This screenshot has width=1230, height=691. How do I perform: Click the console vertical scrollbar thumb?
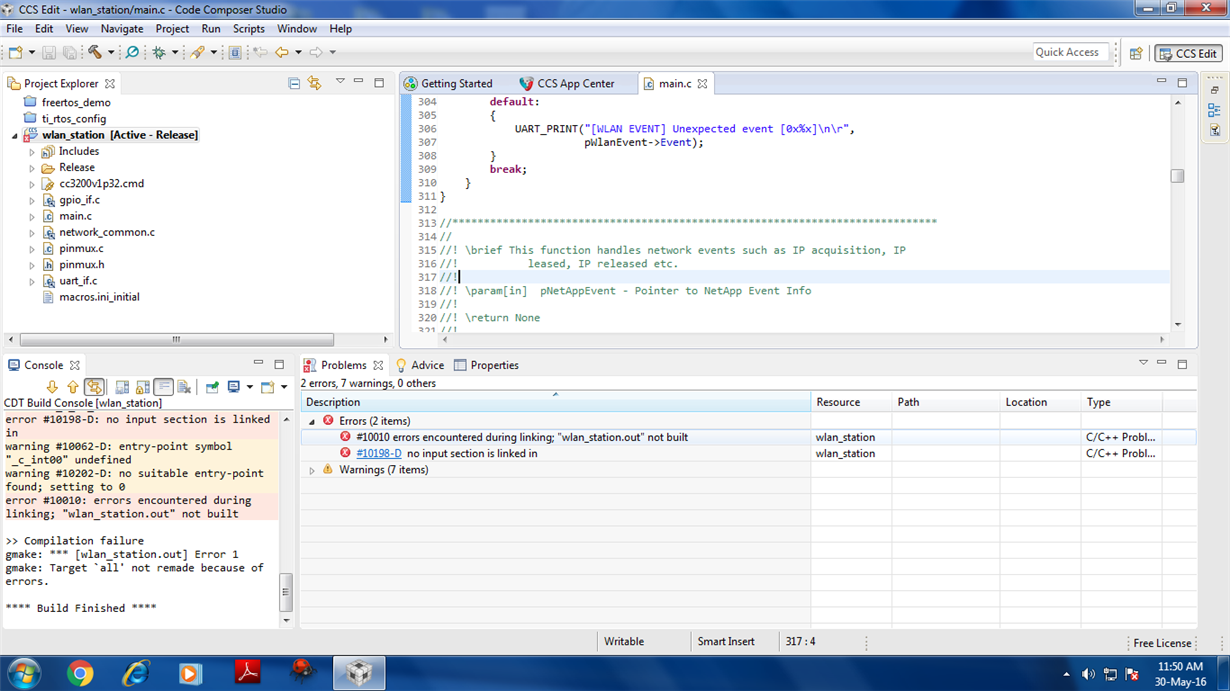[285, 591]
